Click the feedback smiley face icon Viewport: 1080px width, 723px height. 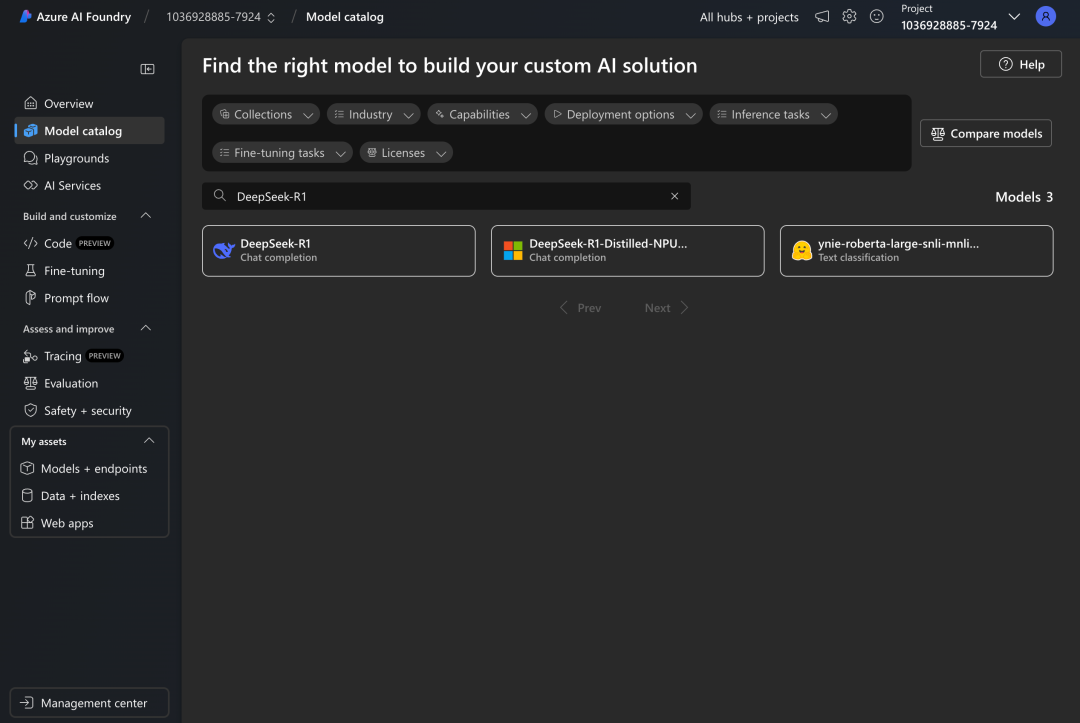877,17
